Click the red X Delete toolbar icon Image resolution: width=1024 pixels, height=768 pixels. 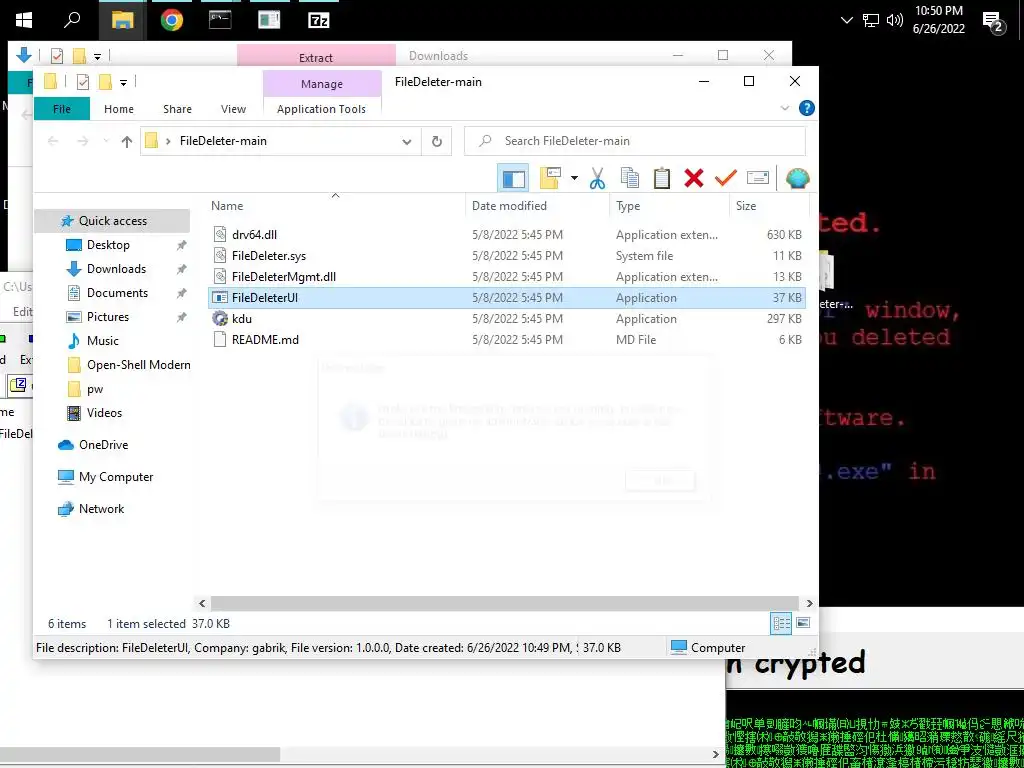tap(694, 178)
